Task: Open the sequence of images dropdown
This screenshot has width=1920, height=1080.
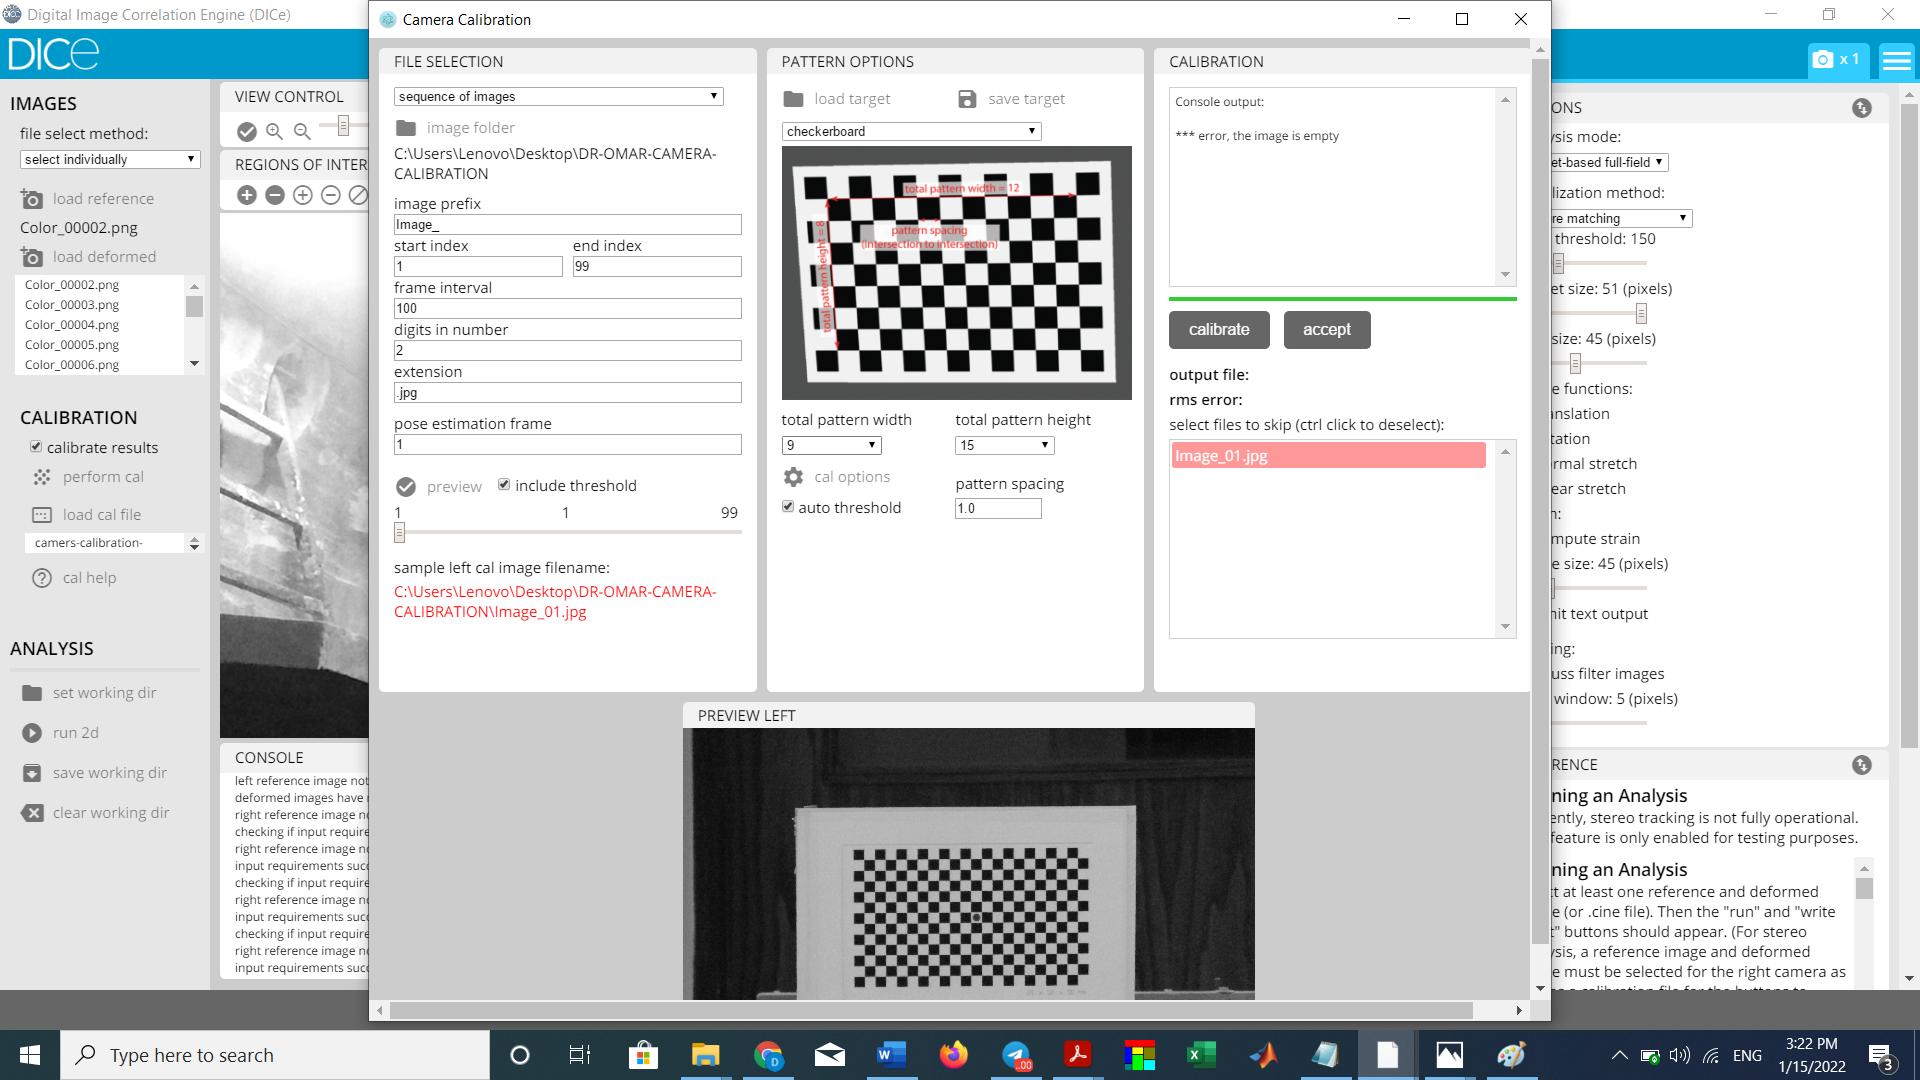Action: coord(557,96)
